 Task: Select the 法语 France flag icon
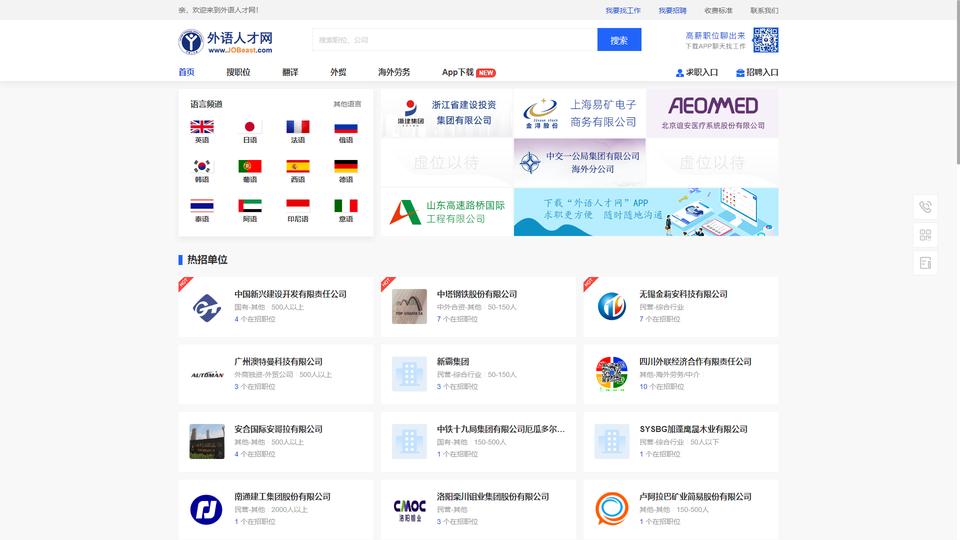tap(298, 127)
